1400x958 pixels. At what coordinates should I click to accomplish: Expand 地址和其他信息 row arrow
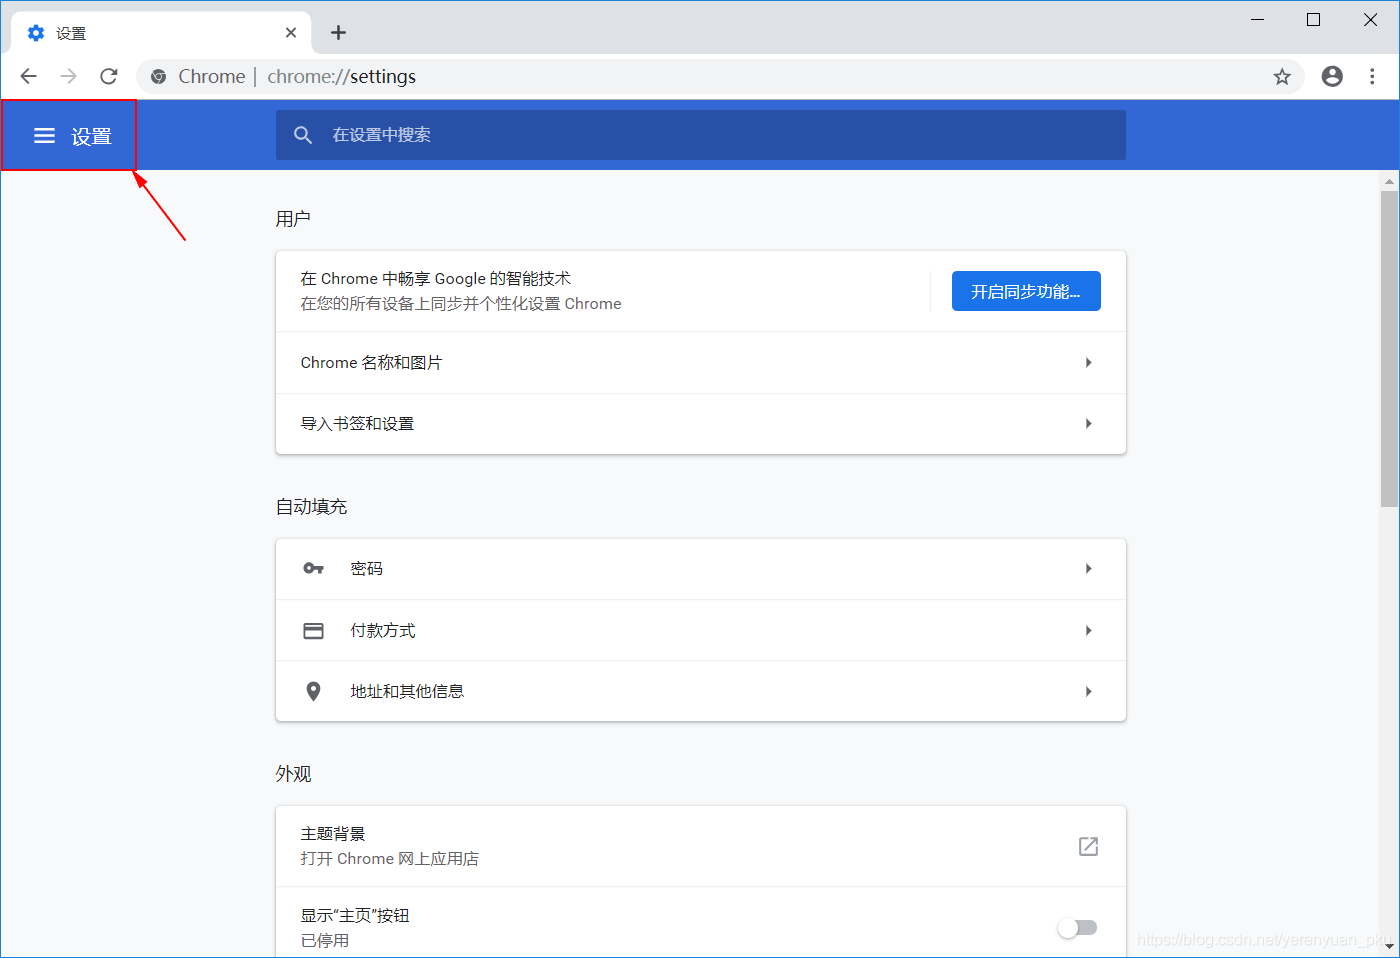pos(1088,691)
